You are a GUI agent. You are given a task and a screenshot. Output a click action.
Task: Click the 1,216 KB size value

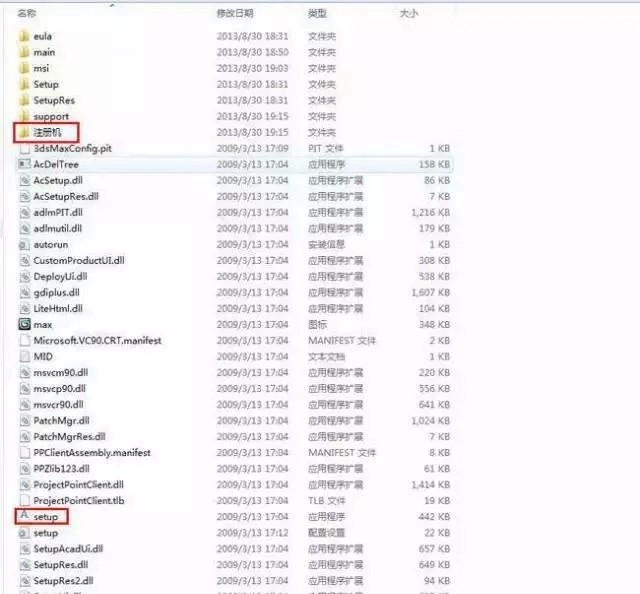point(431,213)
